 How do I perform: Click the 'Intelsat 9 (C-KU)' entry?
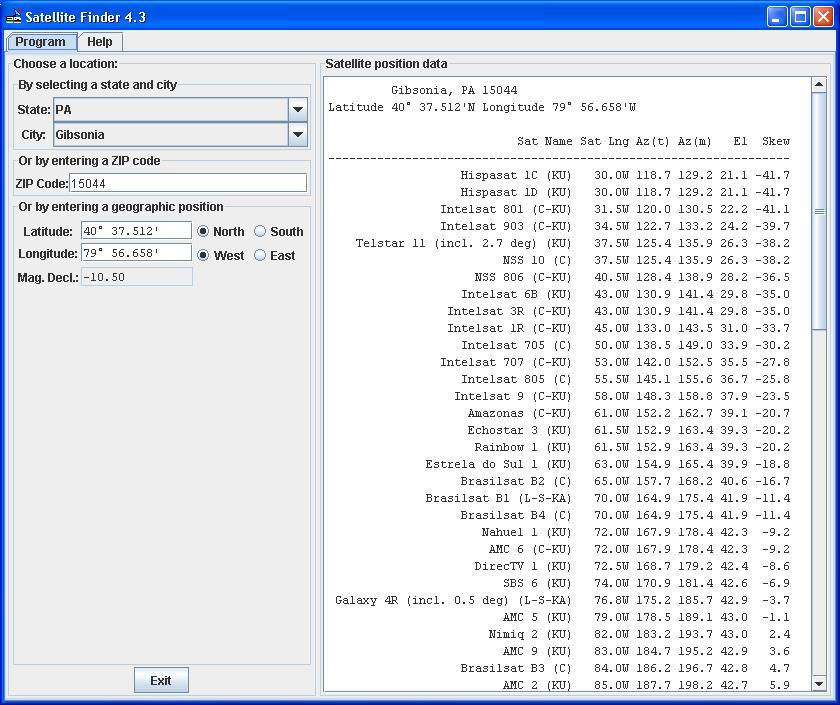(x=513, y=396)
